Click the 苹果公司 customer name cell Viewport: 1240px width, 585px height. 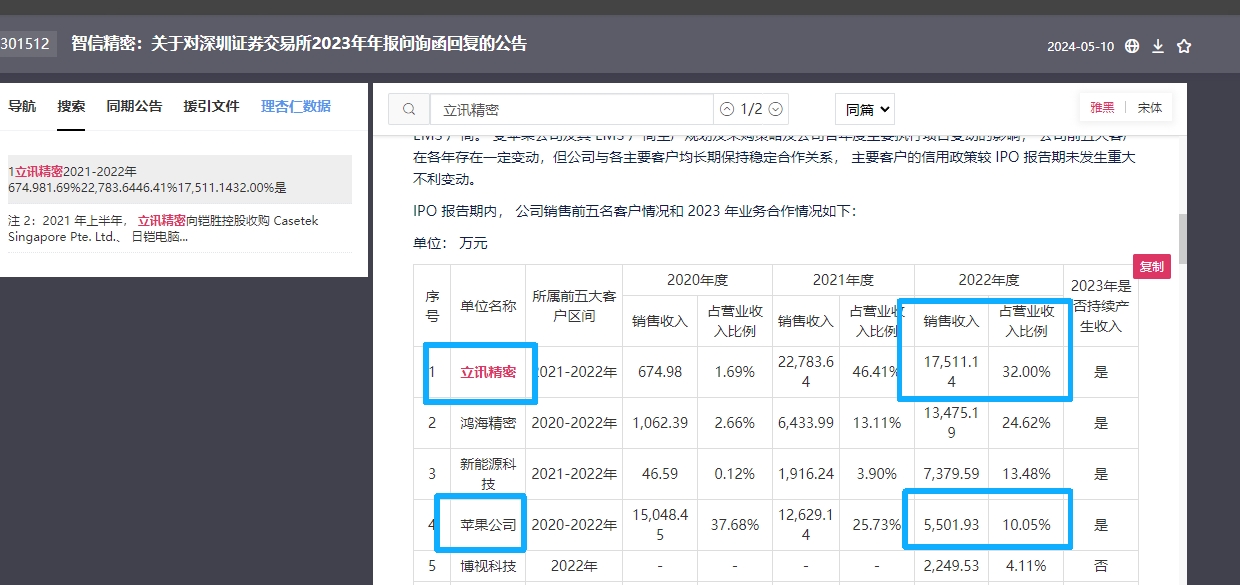pyautogui.click(x=488, y=525)
